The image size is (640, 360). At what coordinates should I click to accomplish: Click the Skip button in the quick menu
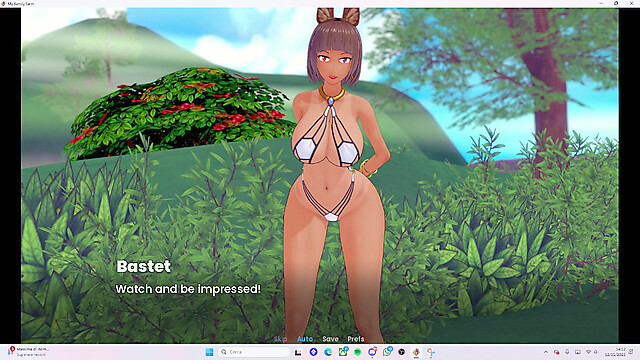[x=280, y=339]
